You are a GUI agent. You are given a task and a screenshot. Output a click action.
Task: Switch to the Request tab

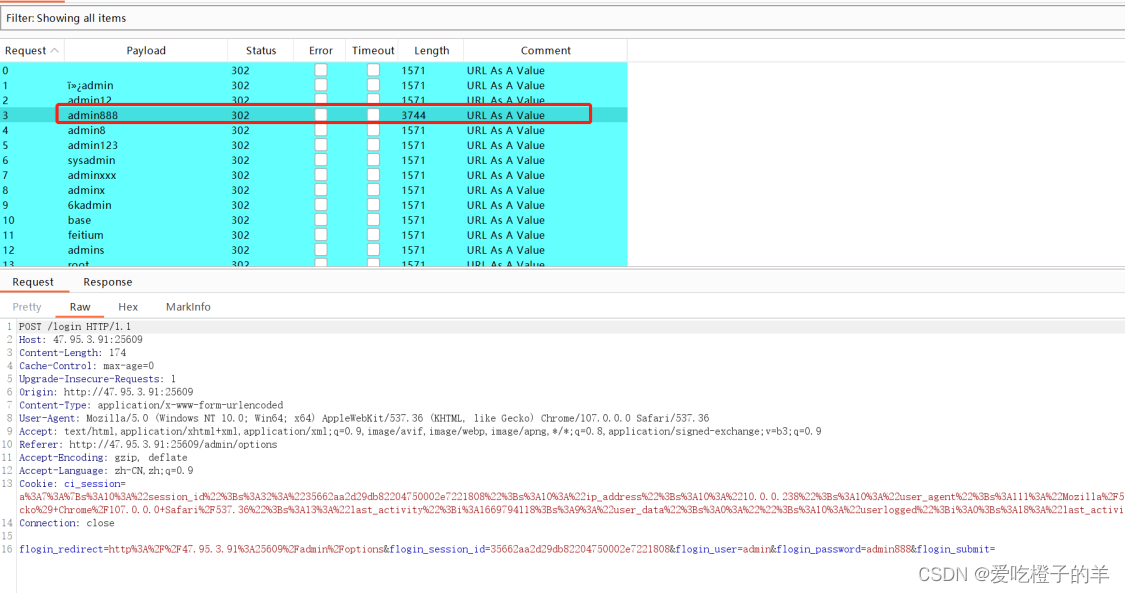[x=33, y=282]
